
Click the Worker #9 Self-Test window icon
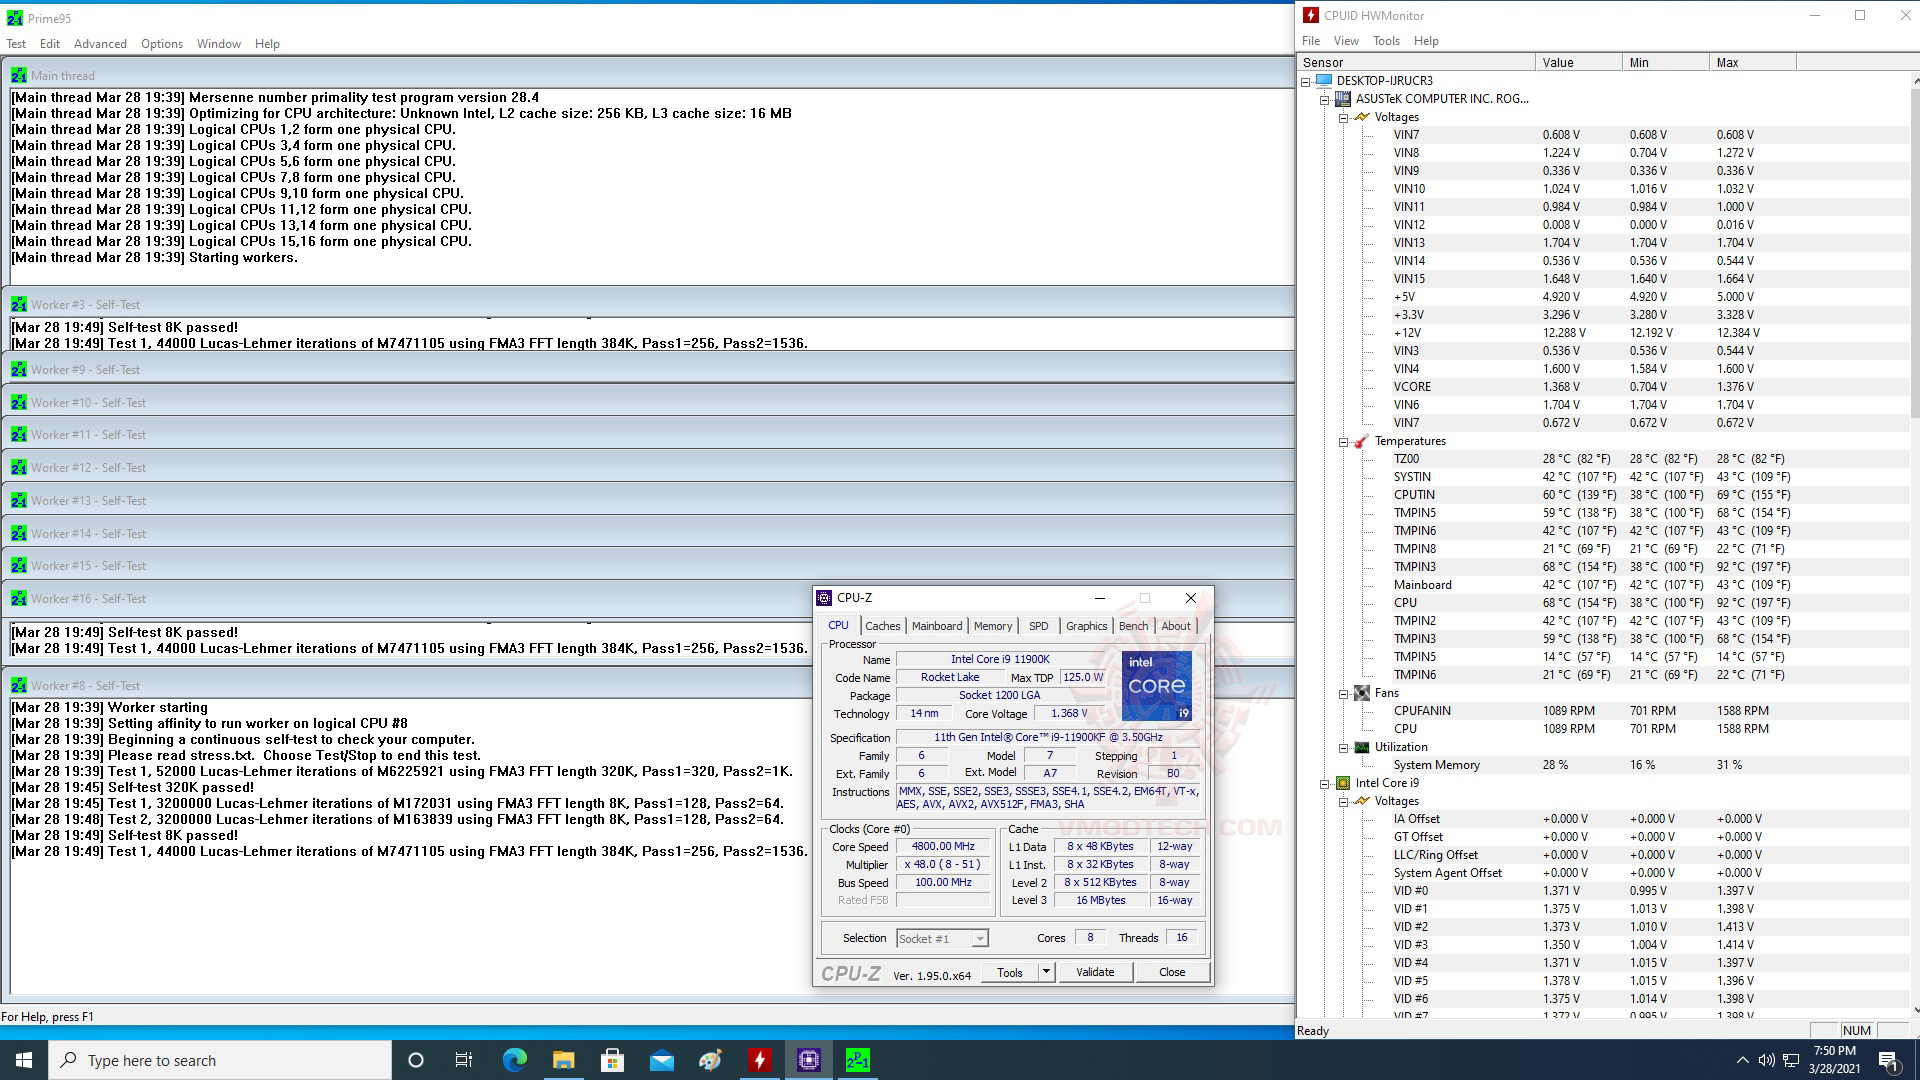coord(18,370)
